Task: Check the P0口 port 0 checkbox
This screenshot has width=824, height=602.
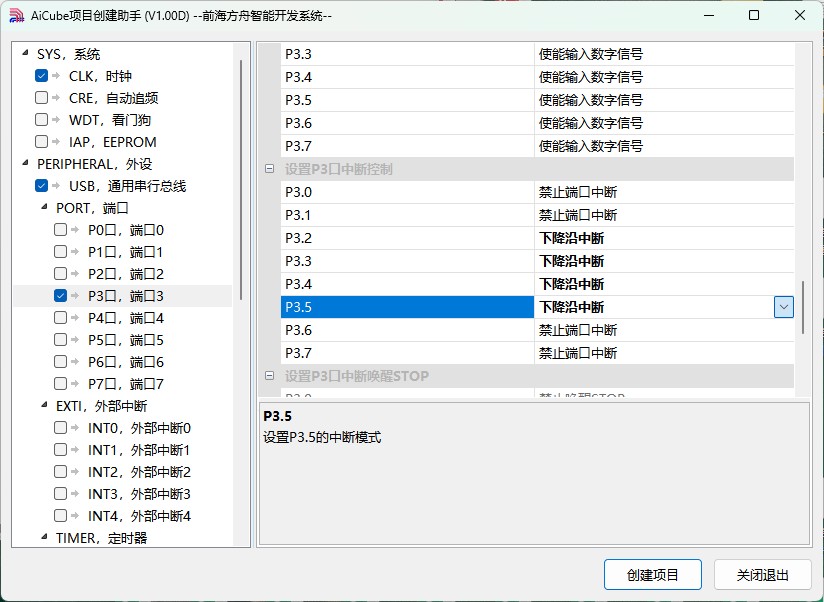Action: tap(60, 230)
